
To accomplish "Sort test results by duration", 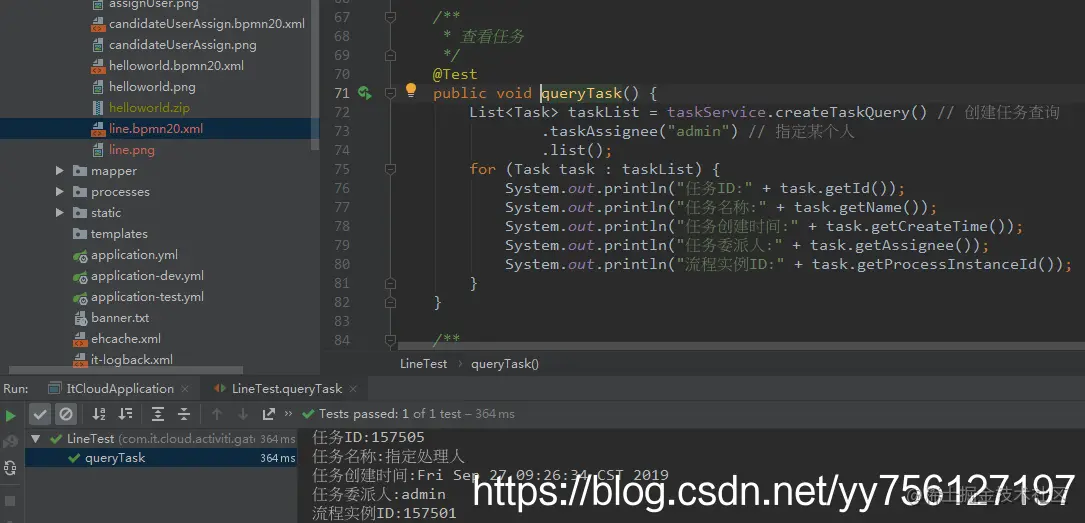I will (x=125, y=414).
